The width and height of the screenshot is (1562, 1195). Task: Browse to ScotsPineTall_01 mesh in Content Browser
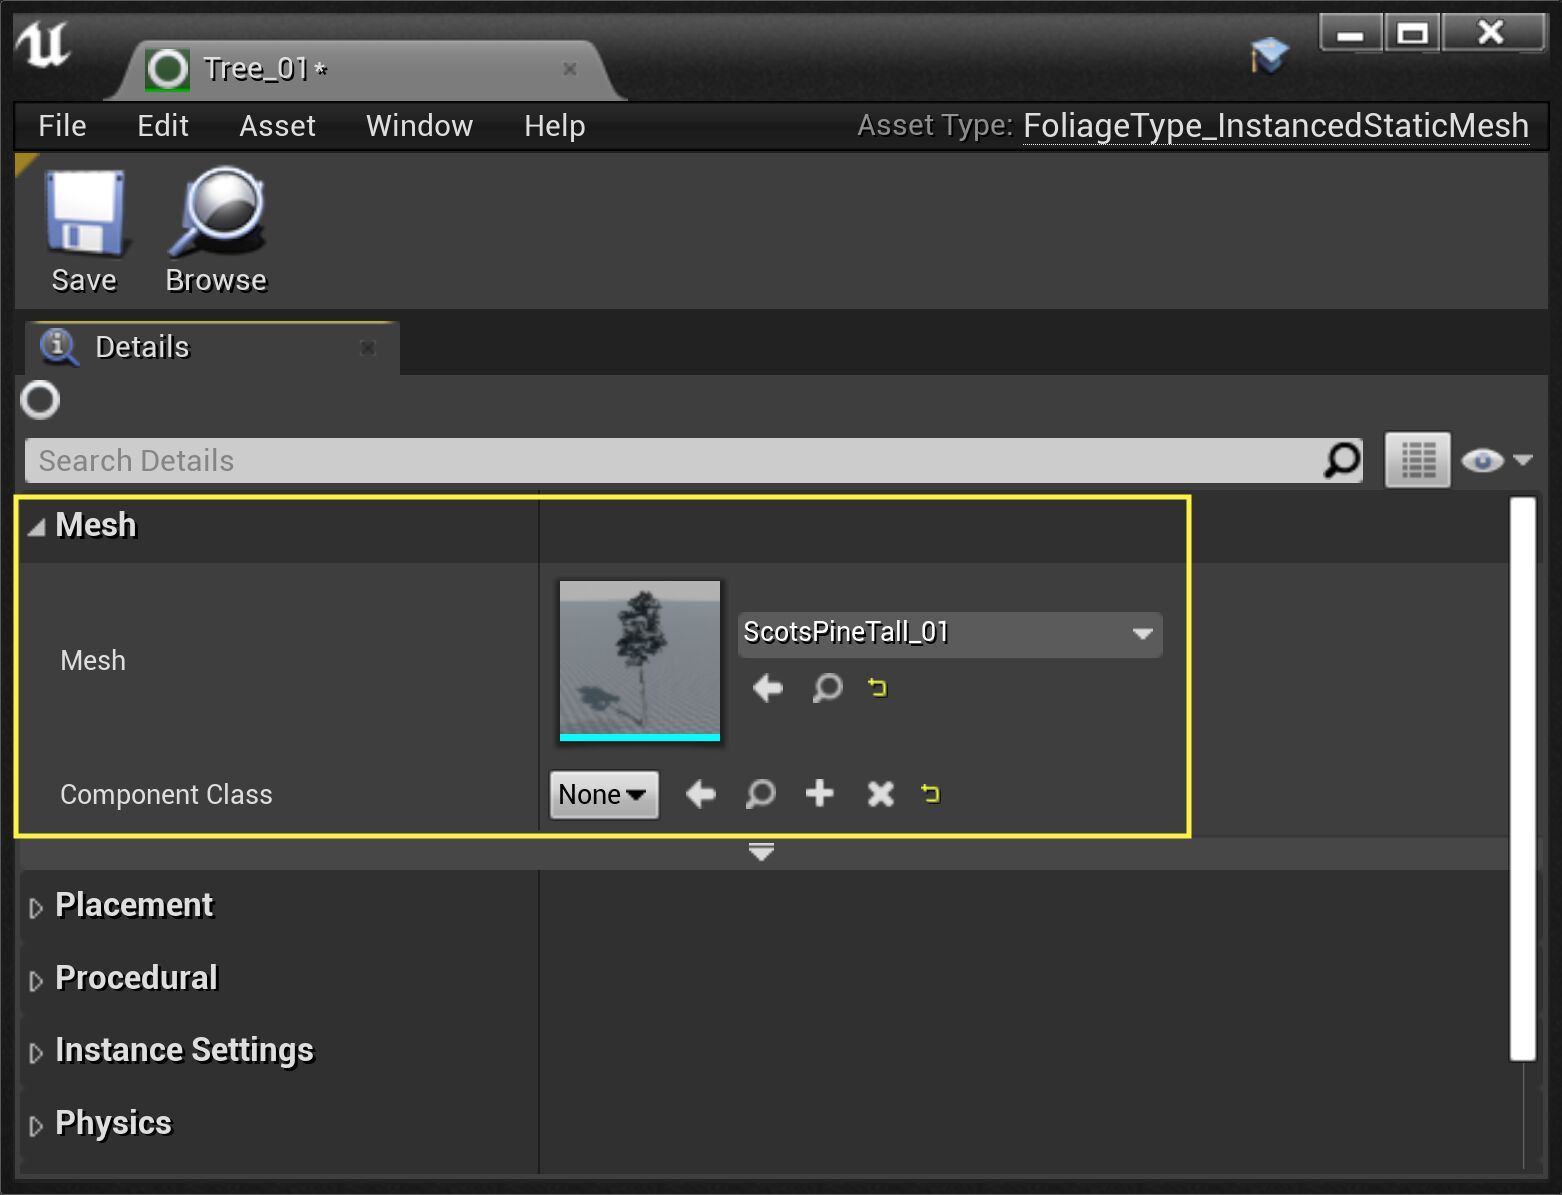(827, 688)
